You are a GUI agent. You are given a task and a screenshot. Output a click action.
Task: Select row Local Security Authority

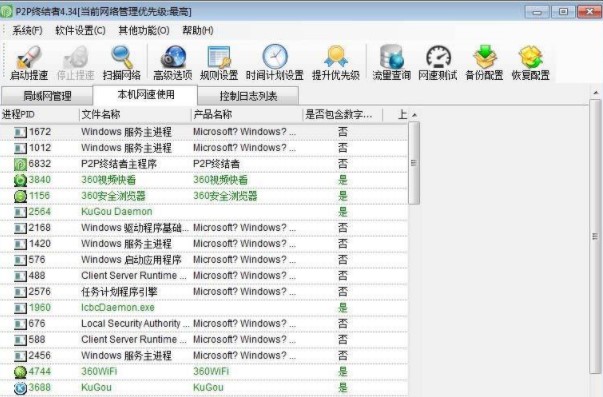point(204,324)
